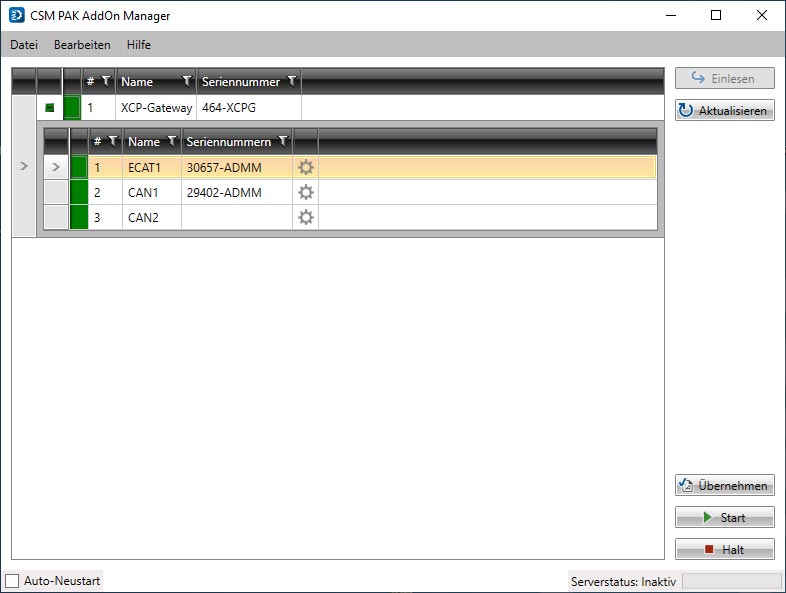Open settings gear for CAN1 row
Screen dimensions: 786x593
(x=306, y=192)
